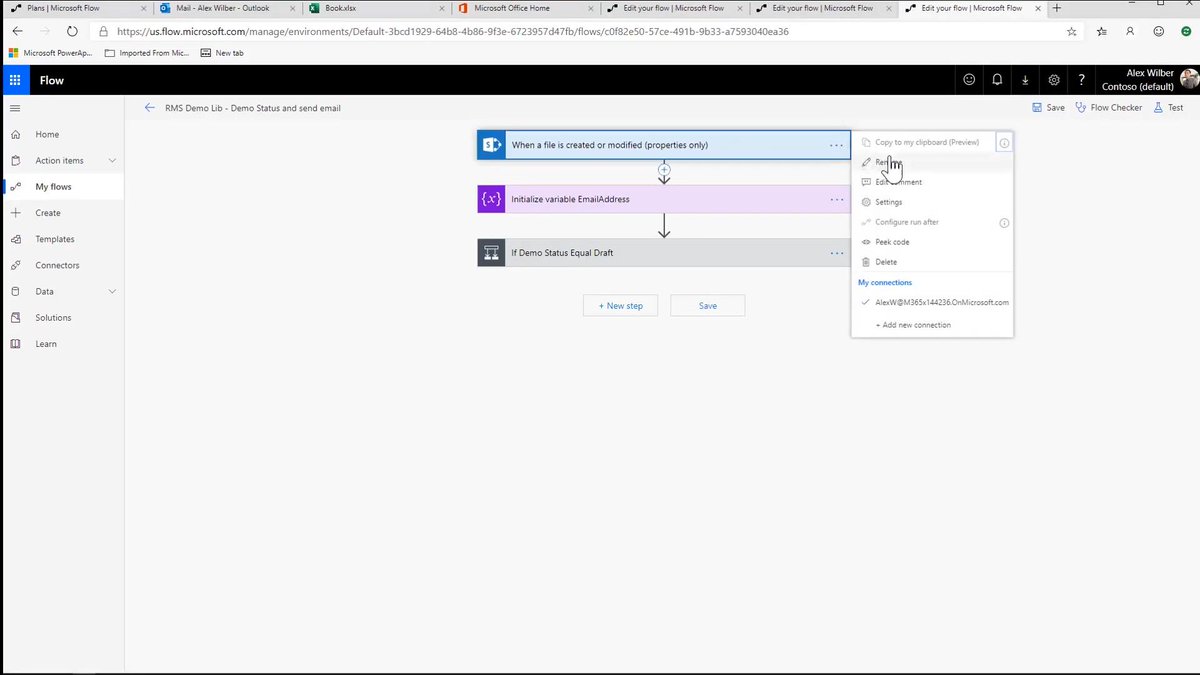Click the Templates icon in sidebar

(x=15, y=239)
